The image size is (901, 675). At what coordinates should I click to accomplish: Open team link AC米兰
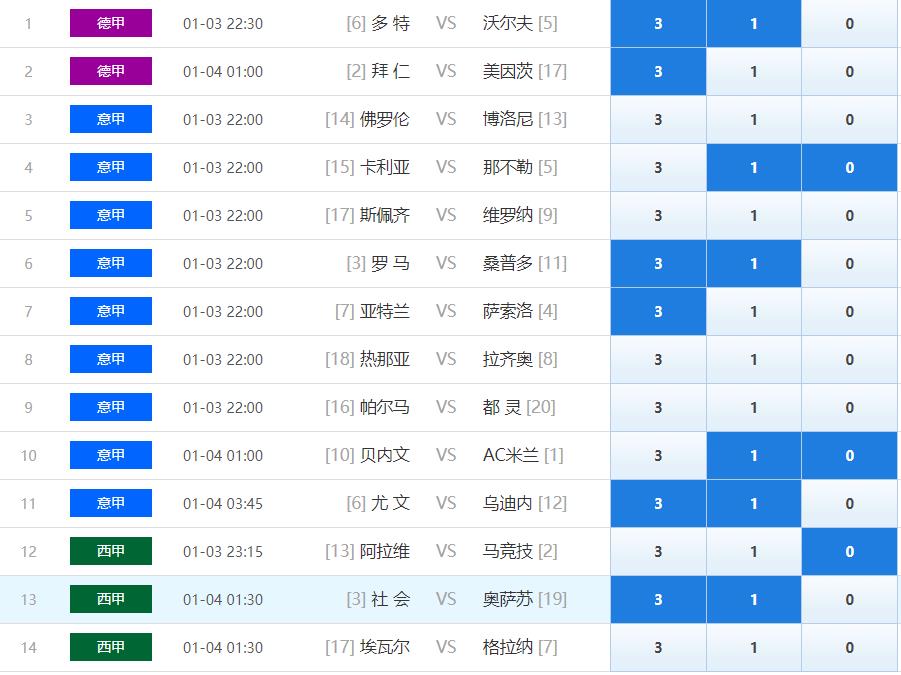click(x=511, y=456)
